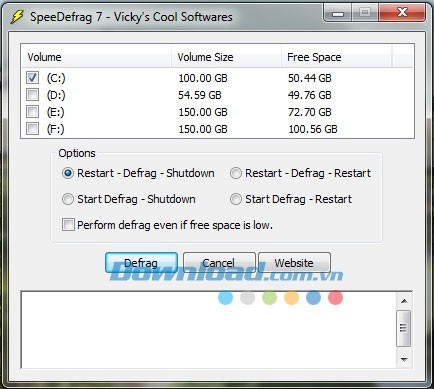434x389 pixels.
Task: Click the 72.70 GB free space value
Action: pos(310,112)
